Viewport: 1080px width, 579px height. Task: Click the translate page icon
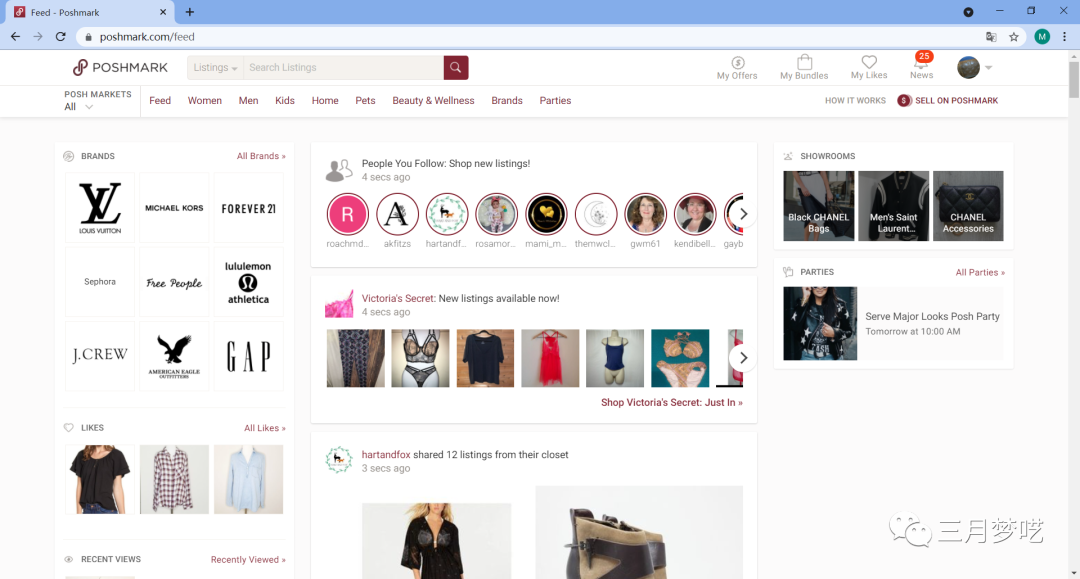coord(991,37)
